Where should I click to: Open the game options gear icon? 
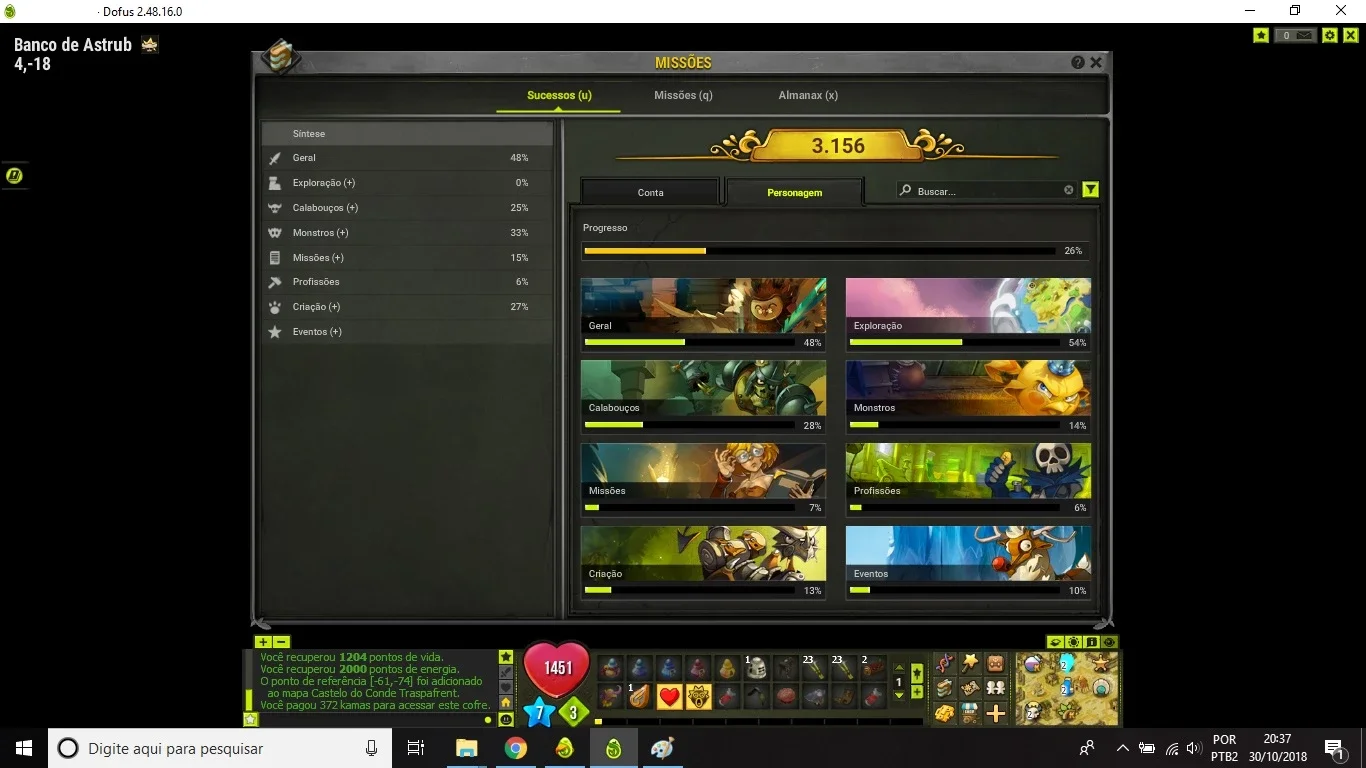coord(1330,35)
